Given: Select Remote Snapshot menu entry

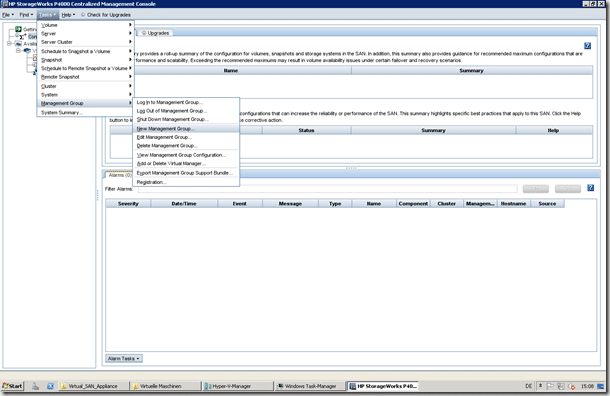Looking at the screenshot, I should (85, 77).
